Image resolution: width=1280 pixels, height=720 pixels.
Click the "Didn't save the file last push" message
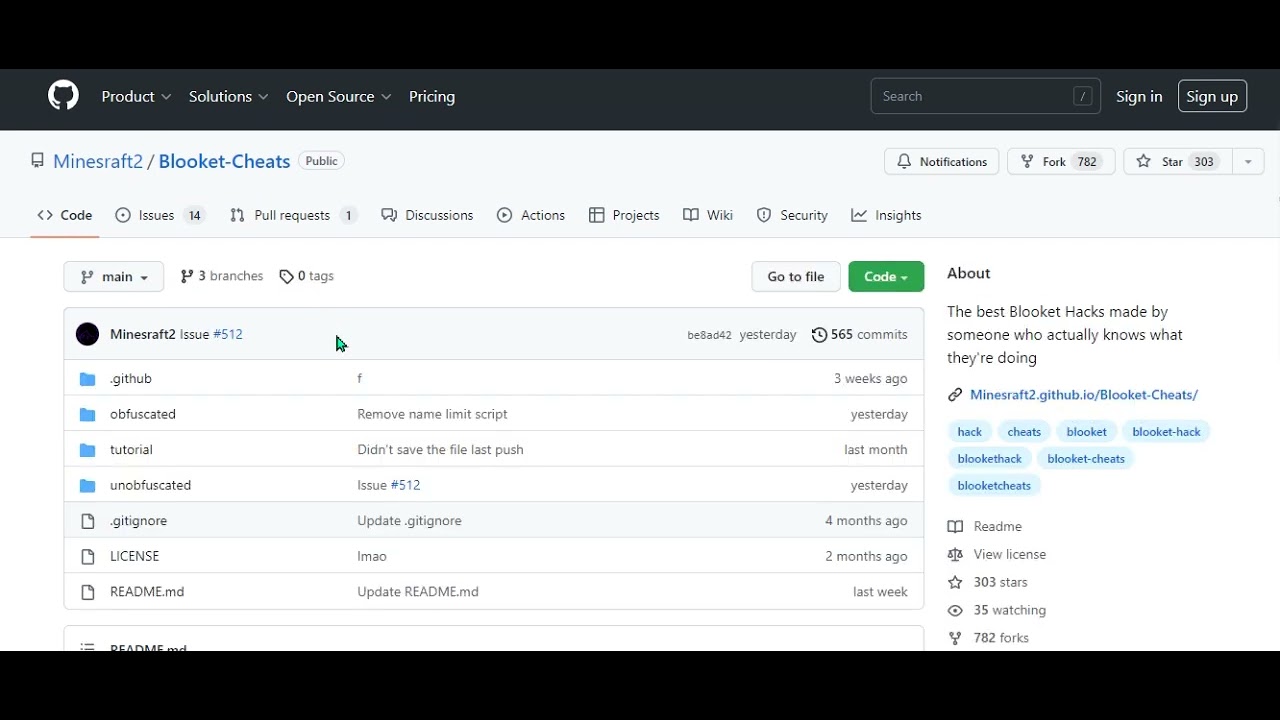coord(440,450)
